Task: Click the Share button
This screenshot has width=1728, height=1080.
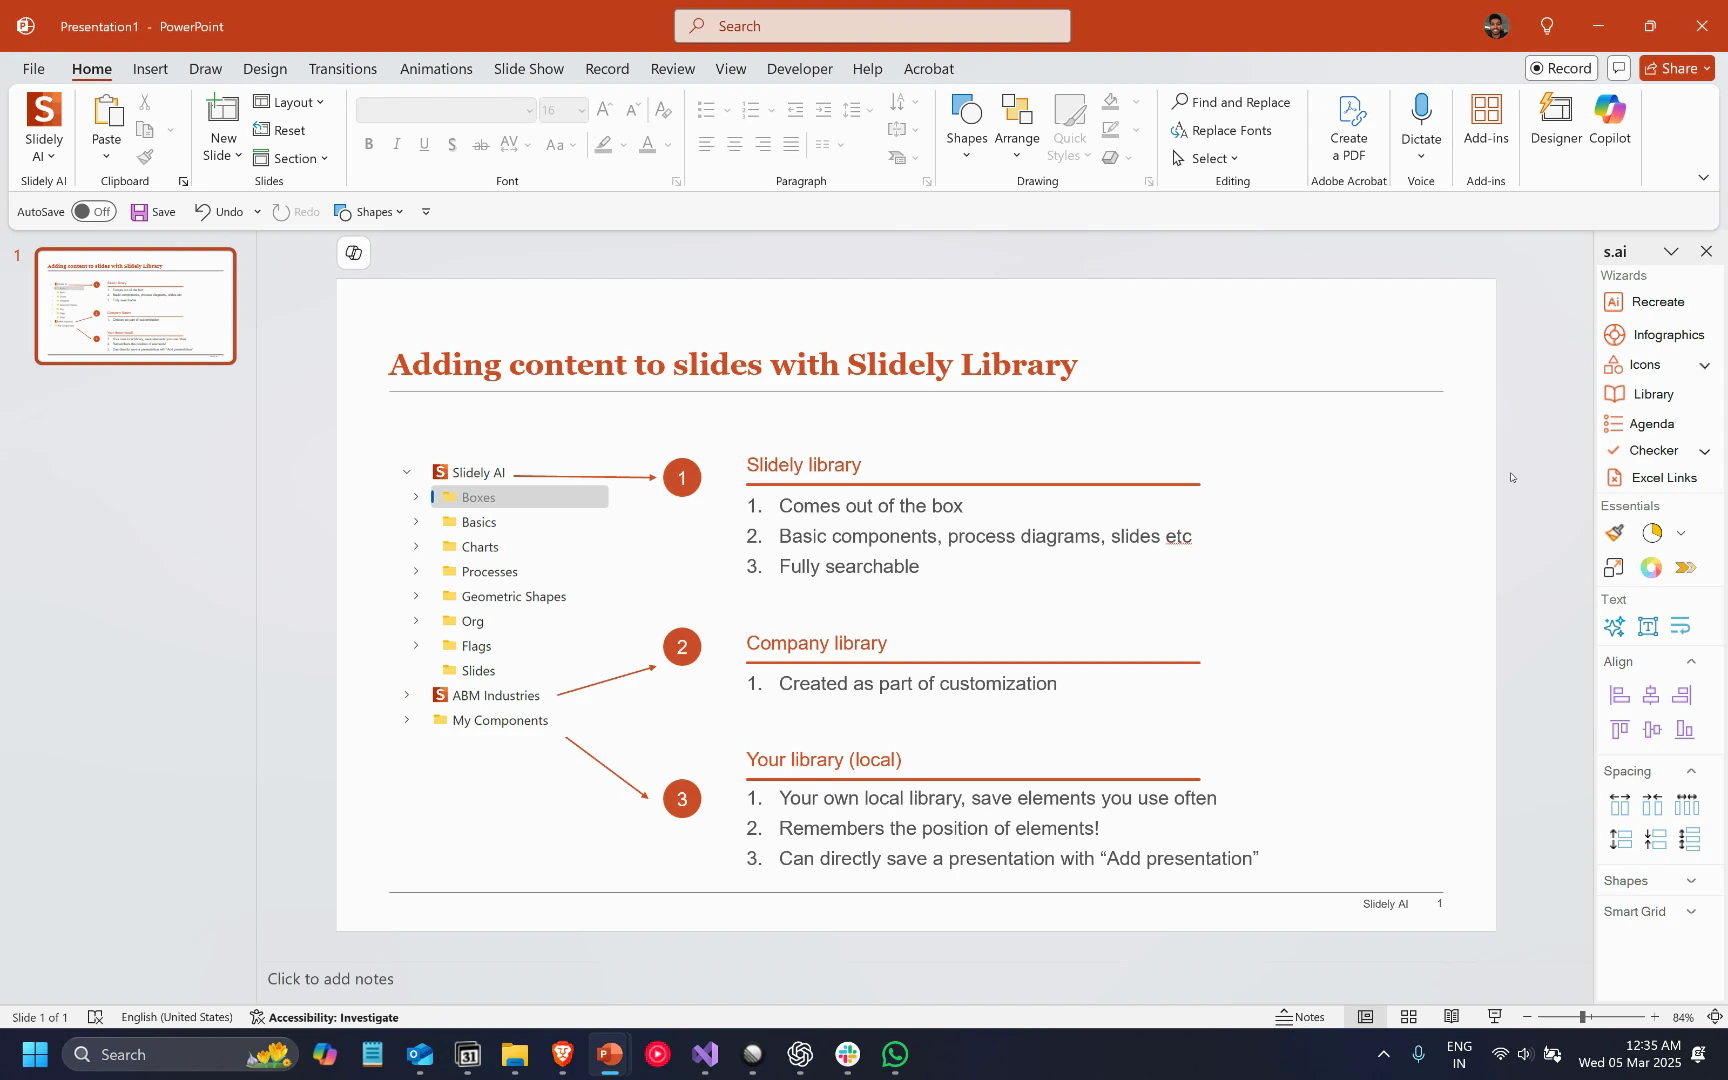Action: coord(1678,68)
